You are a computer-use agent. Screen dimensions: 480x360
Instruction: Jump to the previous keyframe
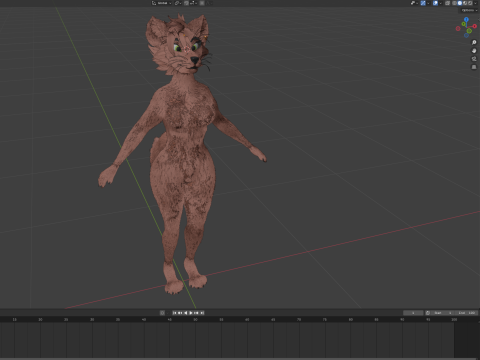tap(180, 313)
